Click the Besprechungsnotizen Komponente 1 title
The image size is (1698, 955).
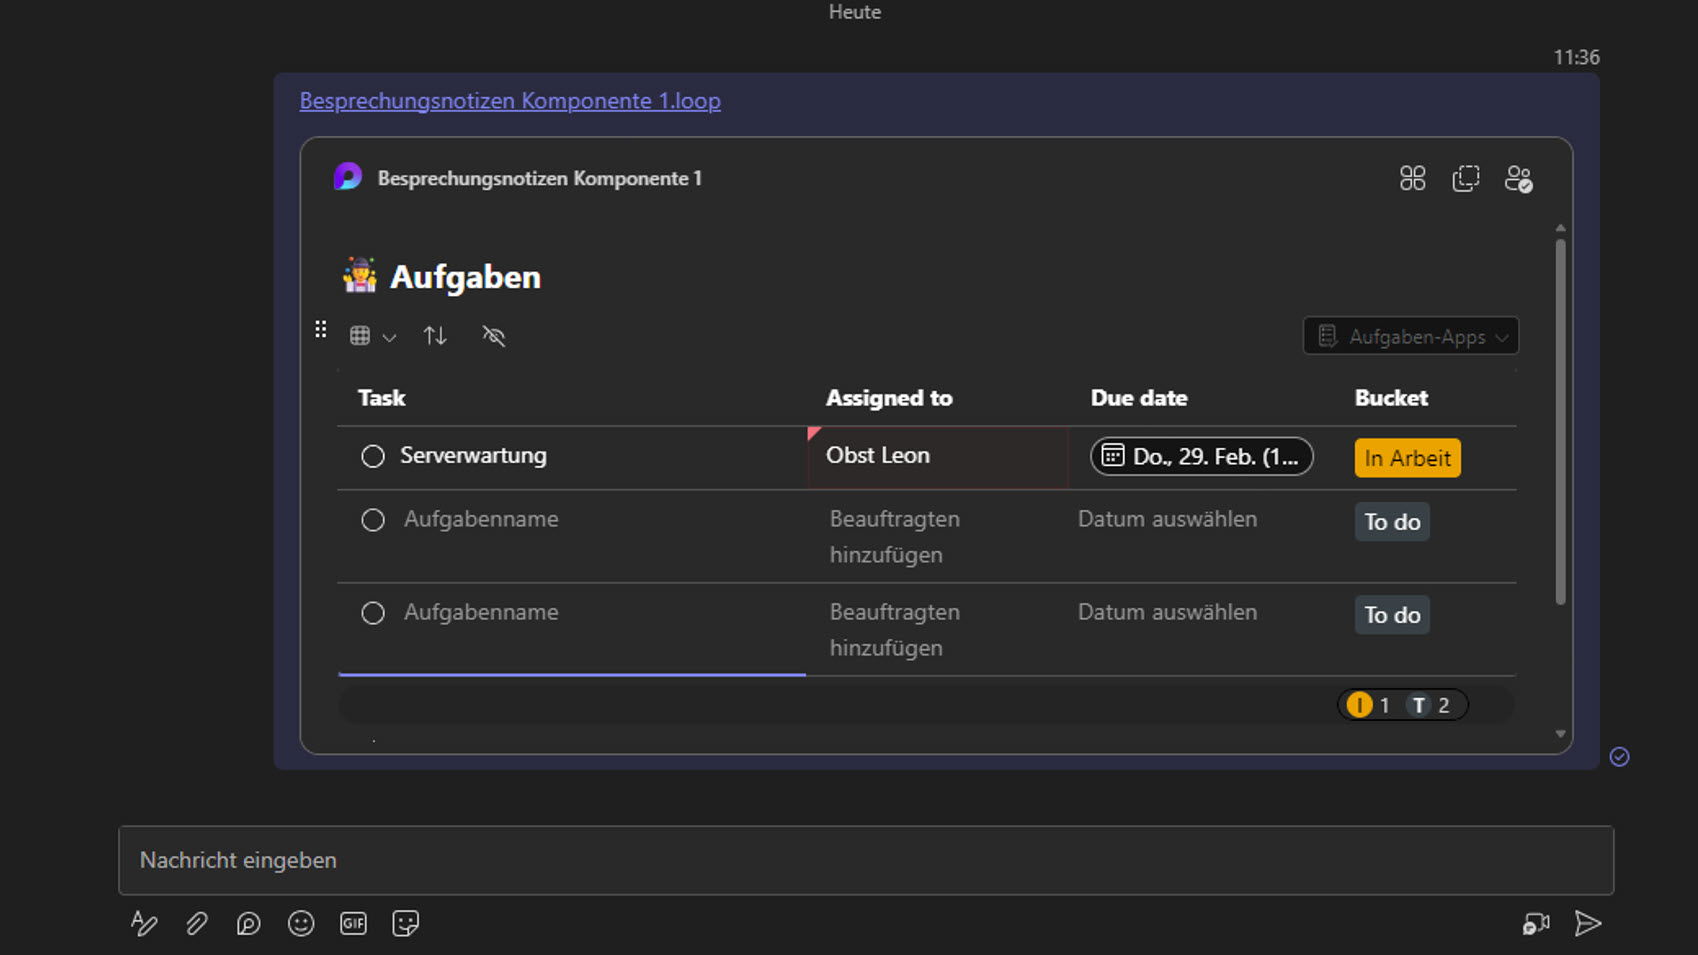click(540, 178)
